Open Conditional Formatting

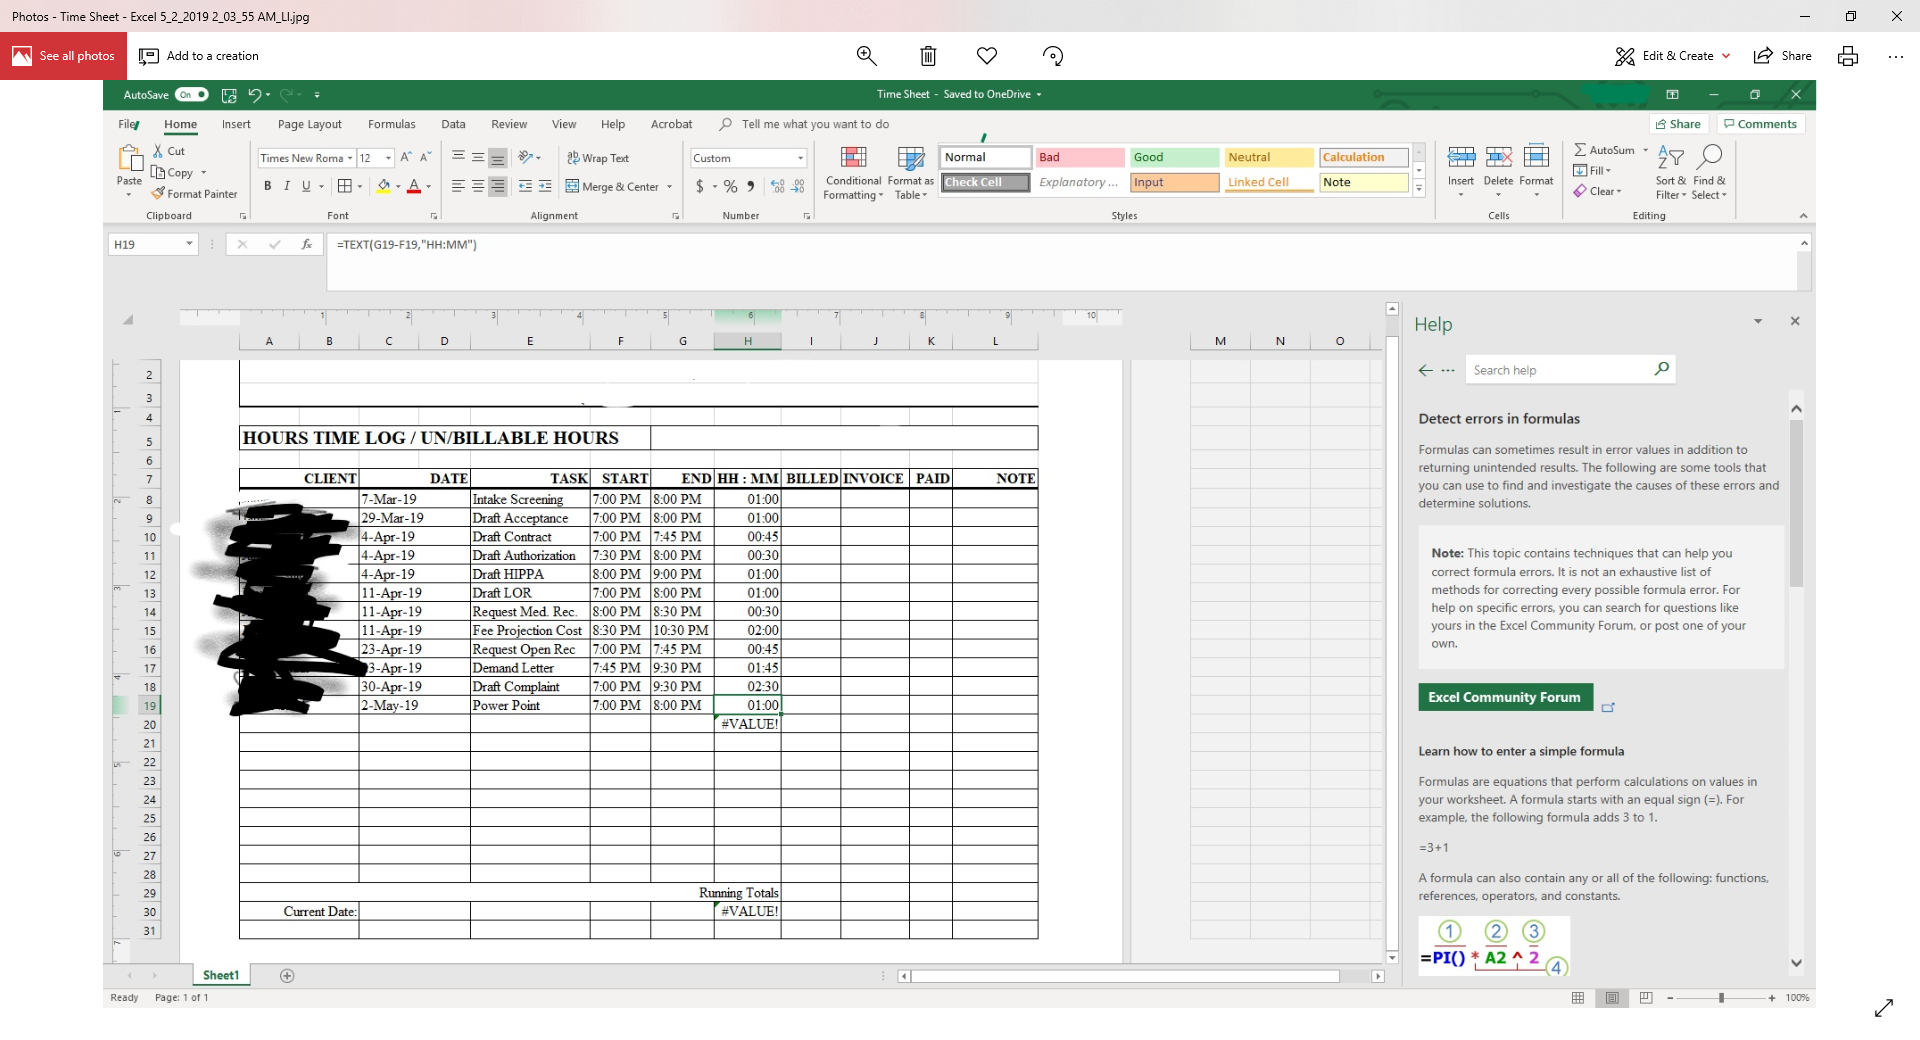pyautogui.click(x=853, y=172)
